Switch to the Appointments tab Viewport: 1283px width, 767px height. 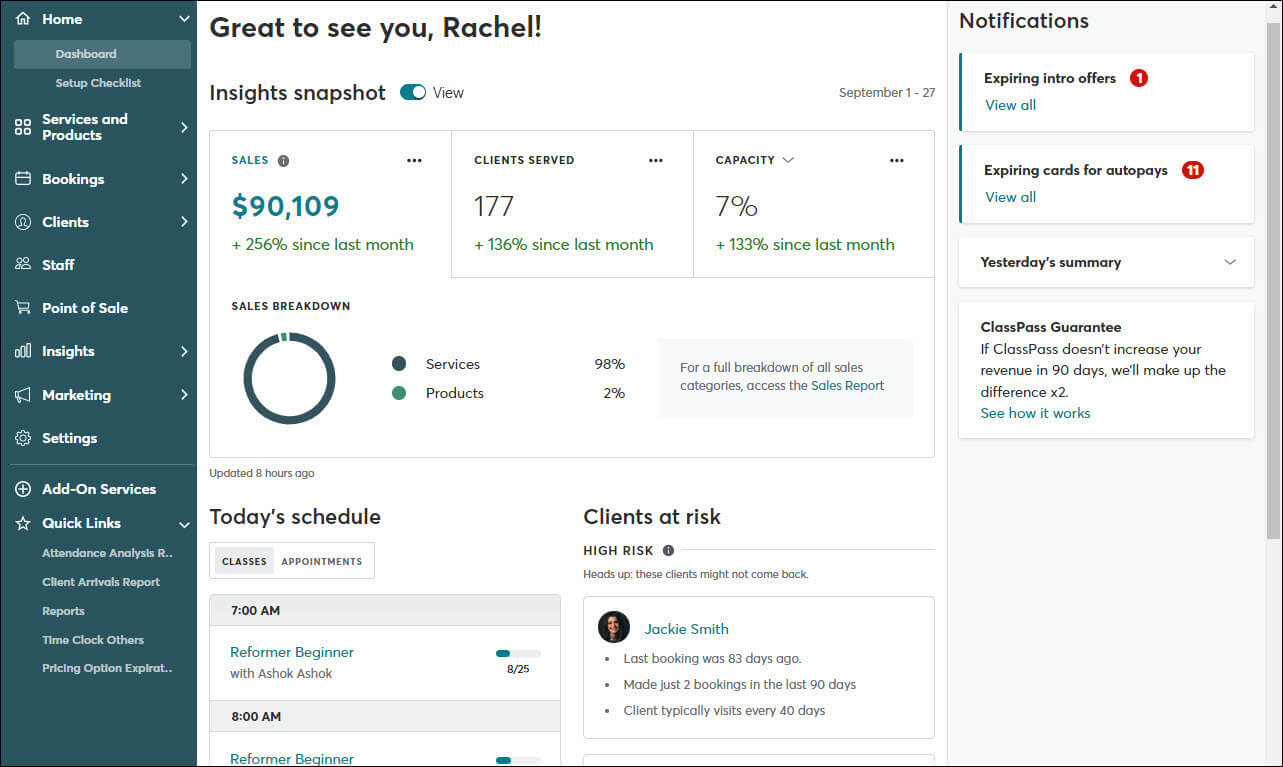click(322, 561)
